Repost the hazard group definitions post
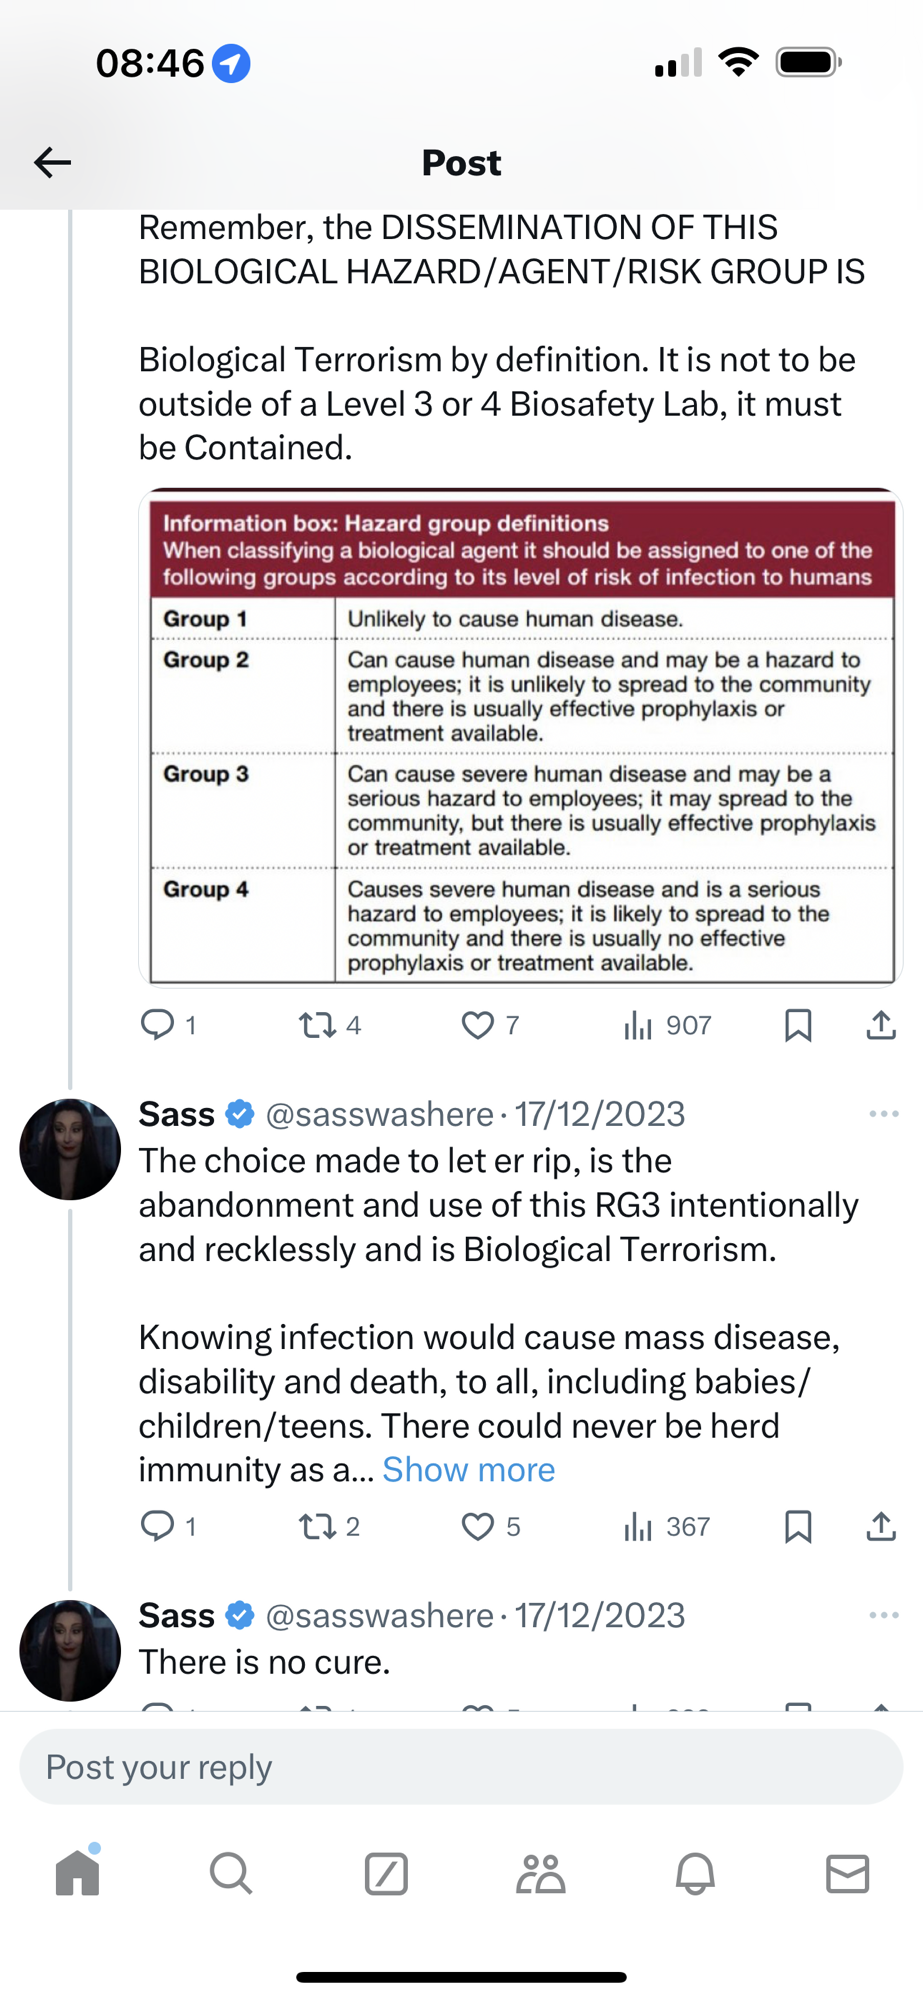Viewport: 923px width, 2000px height. point(318,1025)
